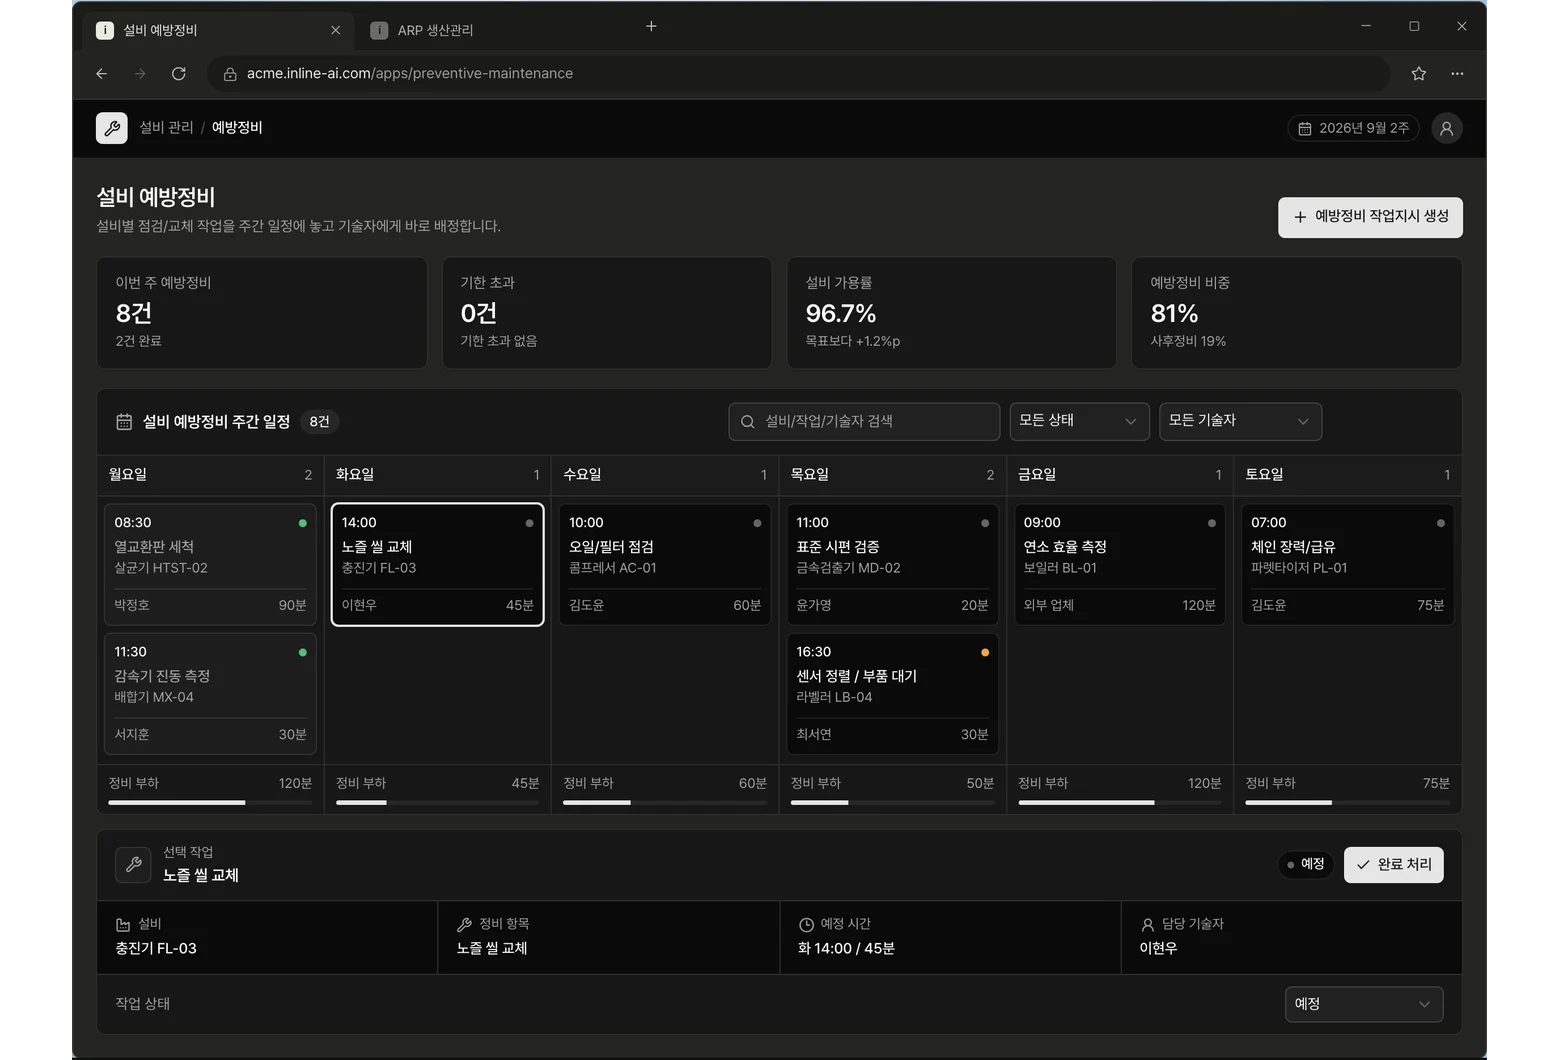This screenshot has width=1560, height=1060.
Task: Click the 화 14:00 / 45분 scheduled time
Action: [846, 948]
